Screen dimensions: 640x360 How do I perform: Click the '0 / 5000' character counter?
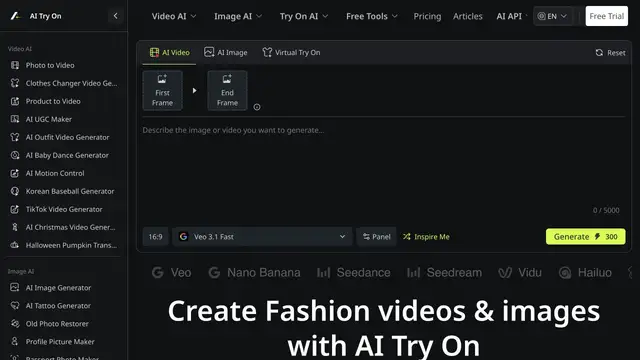606,210
